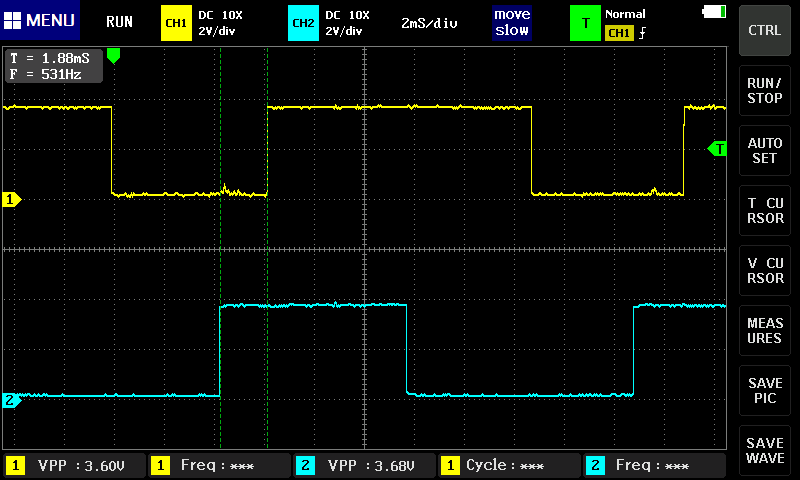Open the MEASURES button
800x480 pixels.
pos(764,331)
